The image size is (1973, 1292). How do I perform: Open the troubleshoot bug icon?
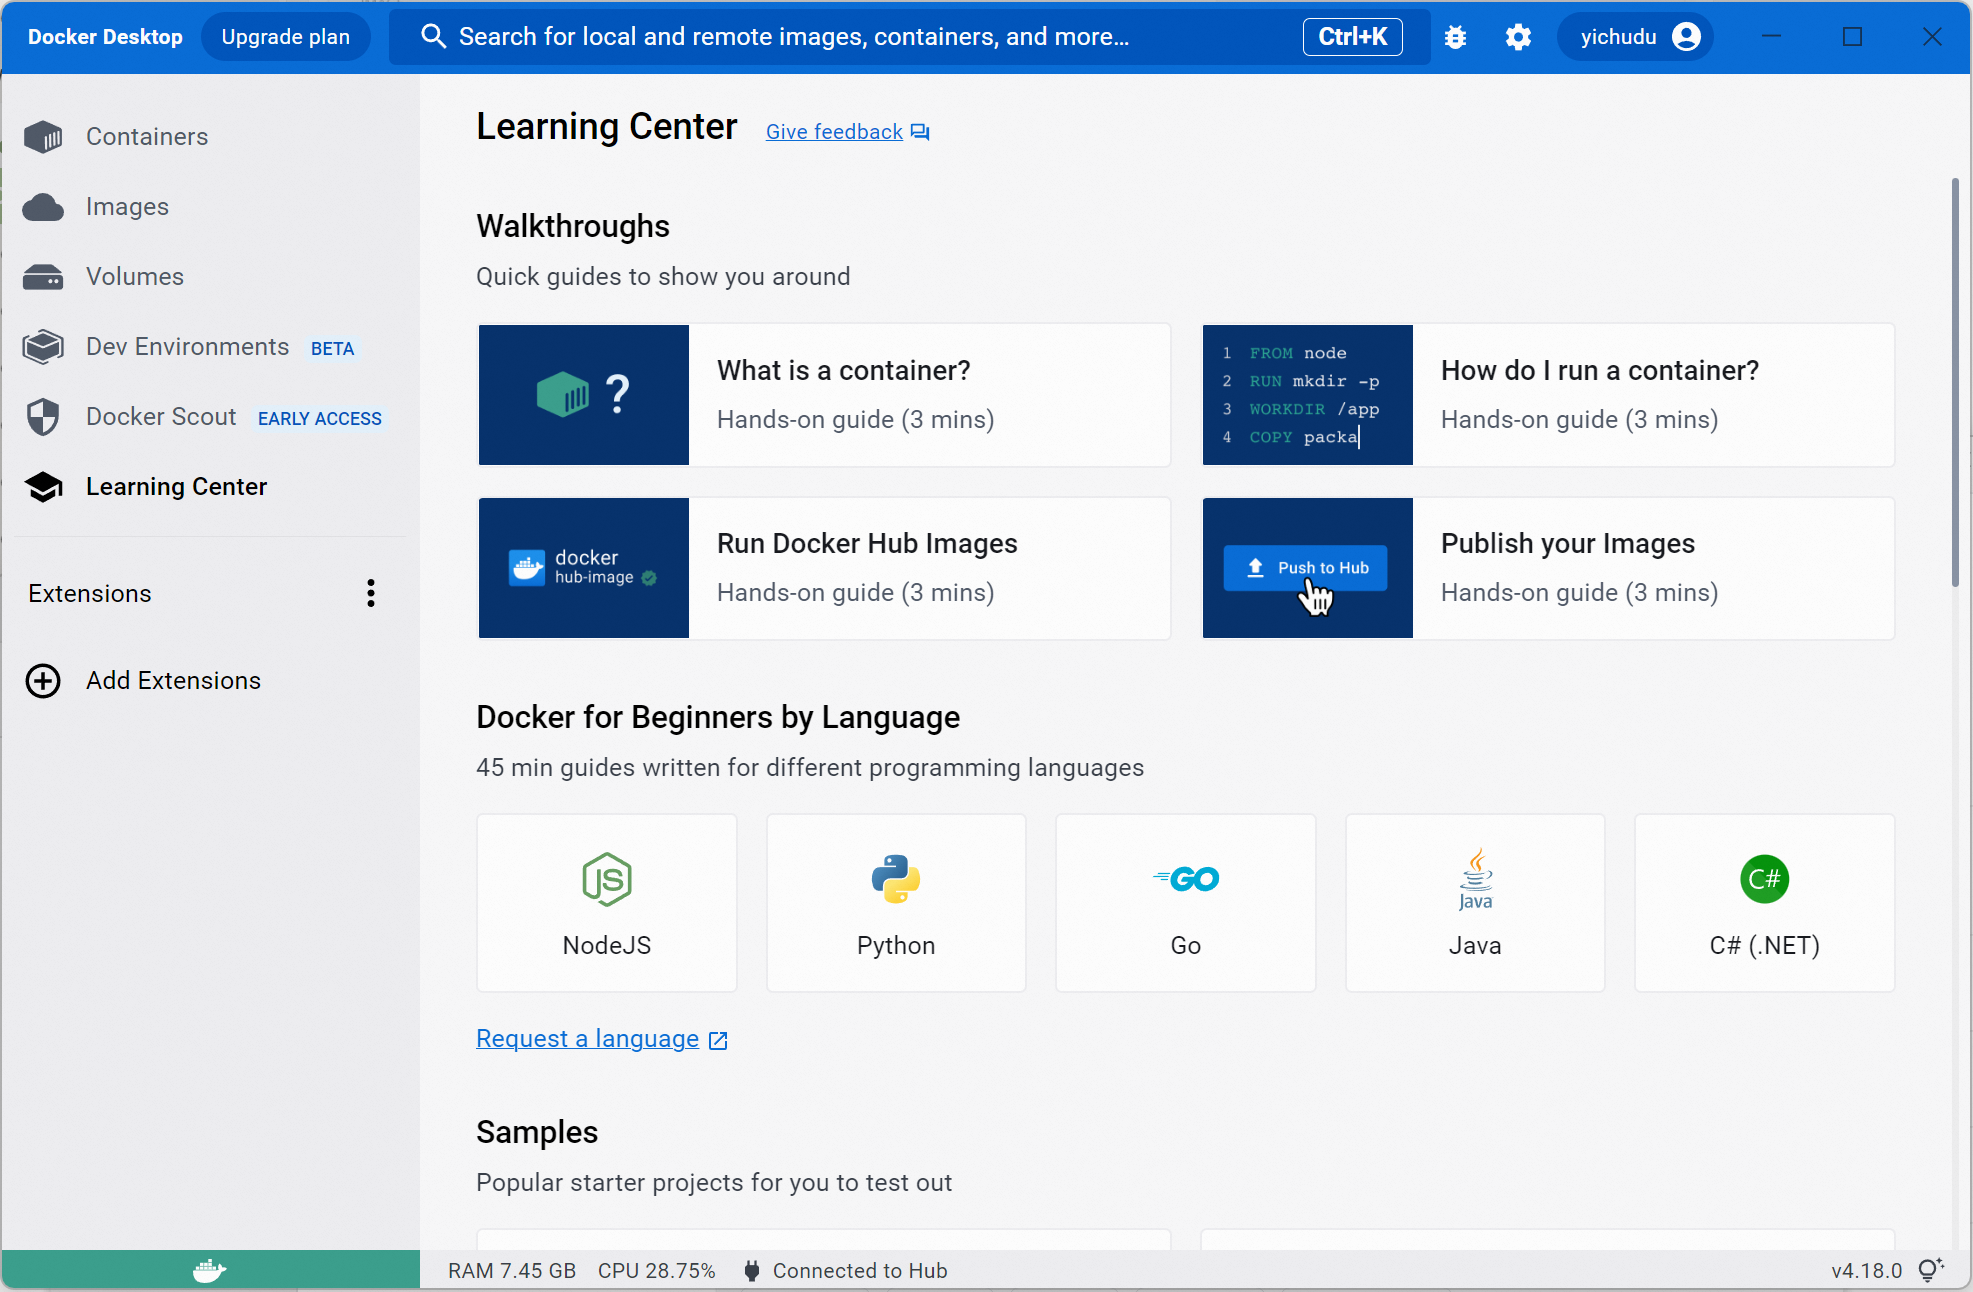pyautogui.click(x=1456, y=37)
